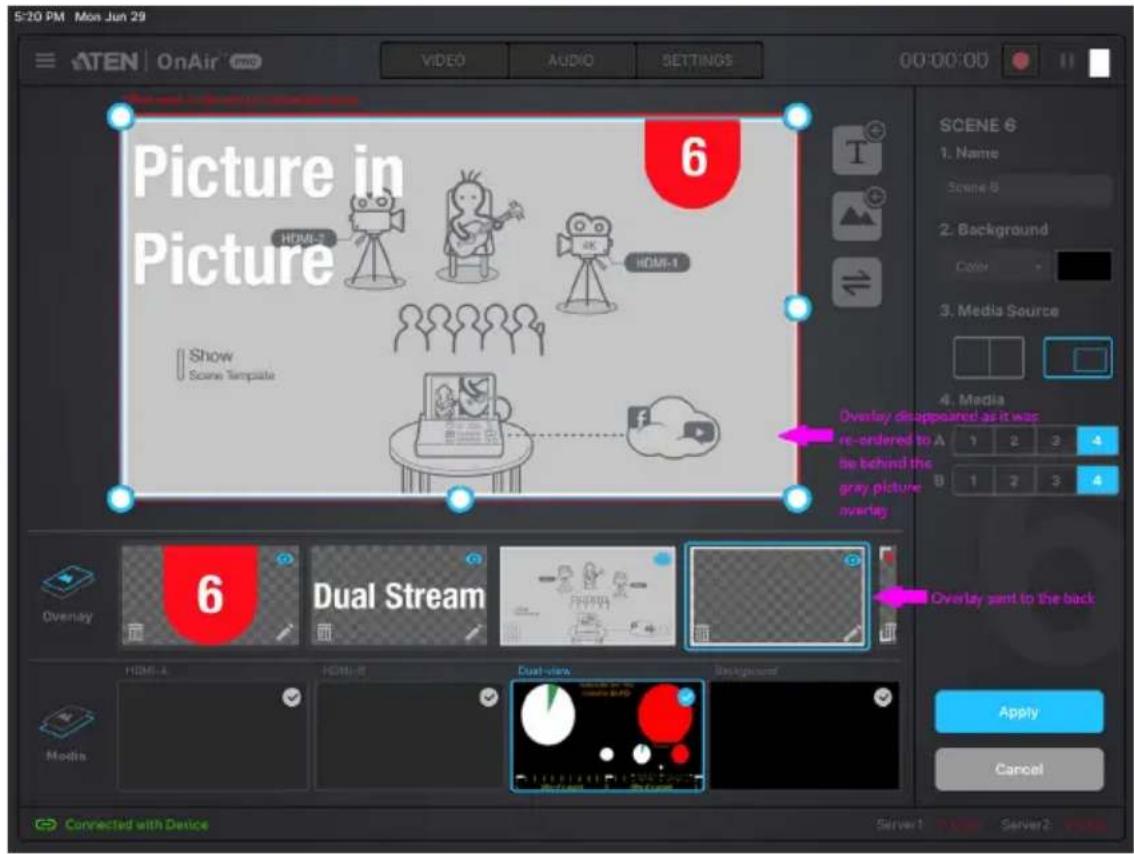Toggle the HDMI-A media checkmark
Viewport: 1134px width, 854px height.
(x=291, y=697)
